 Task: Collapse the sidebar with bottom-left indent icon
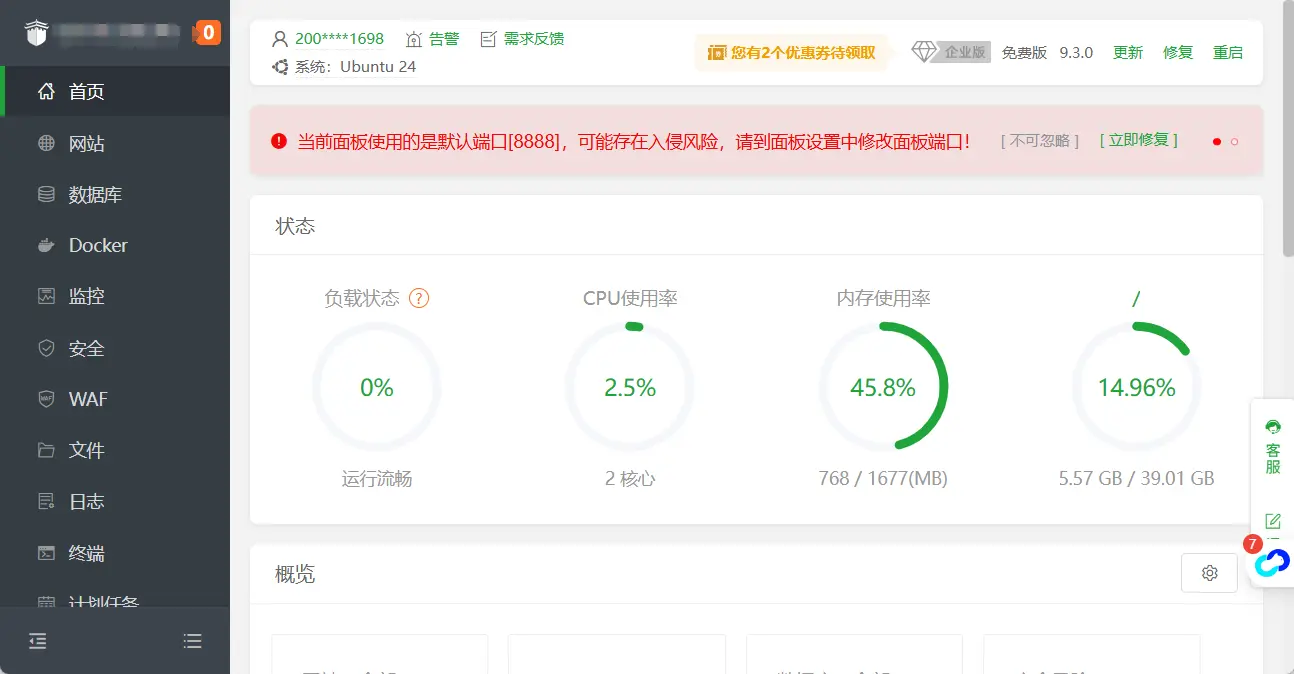[37, 641]
